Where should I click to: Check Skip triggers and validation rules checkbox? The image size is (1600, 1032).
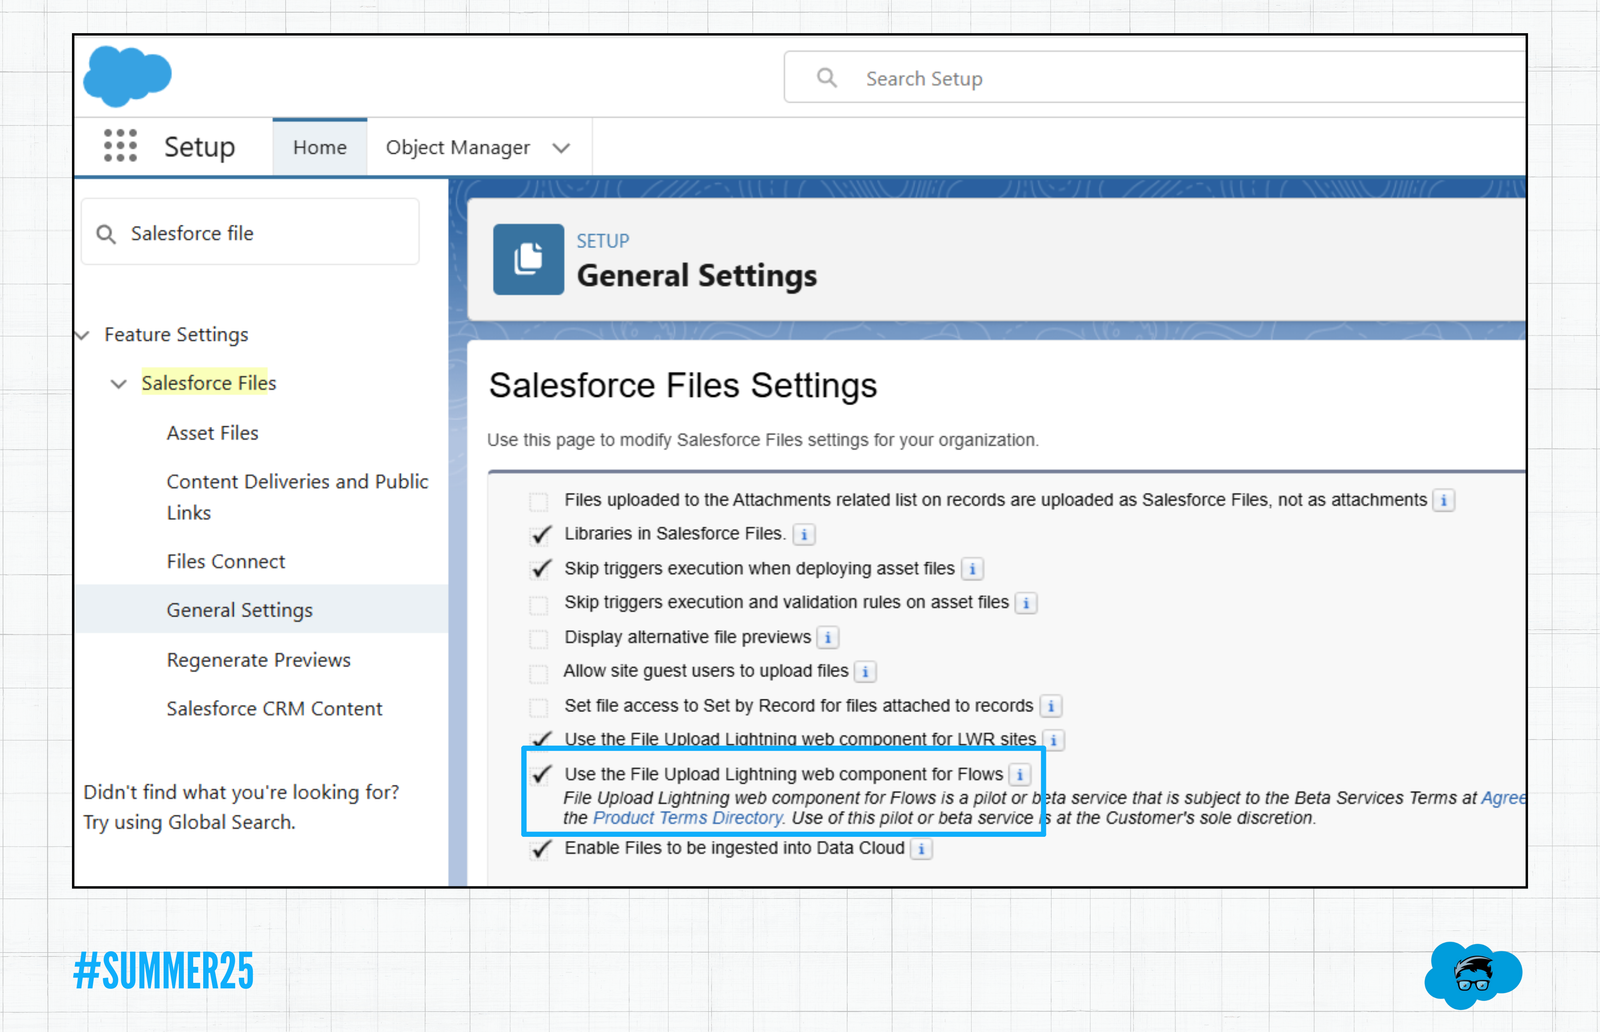pos(539,604)
